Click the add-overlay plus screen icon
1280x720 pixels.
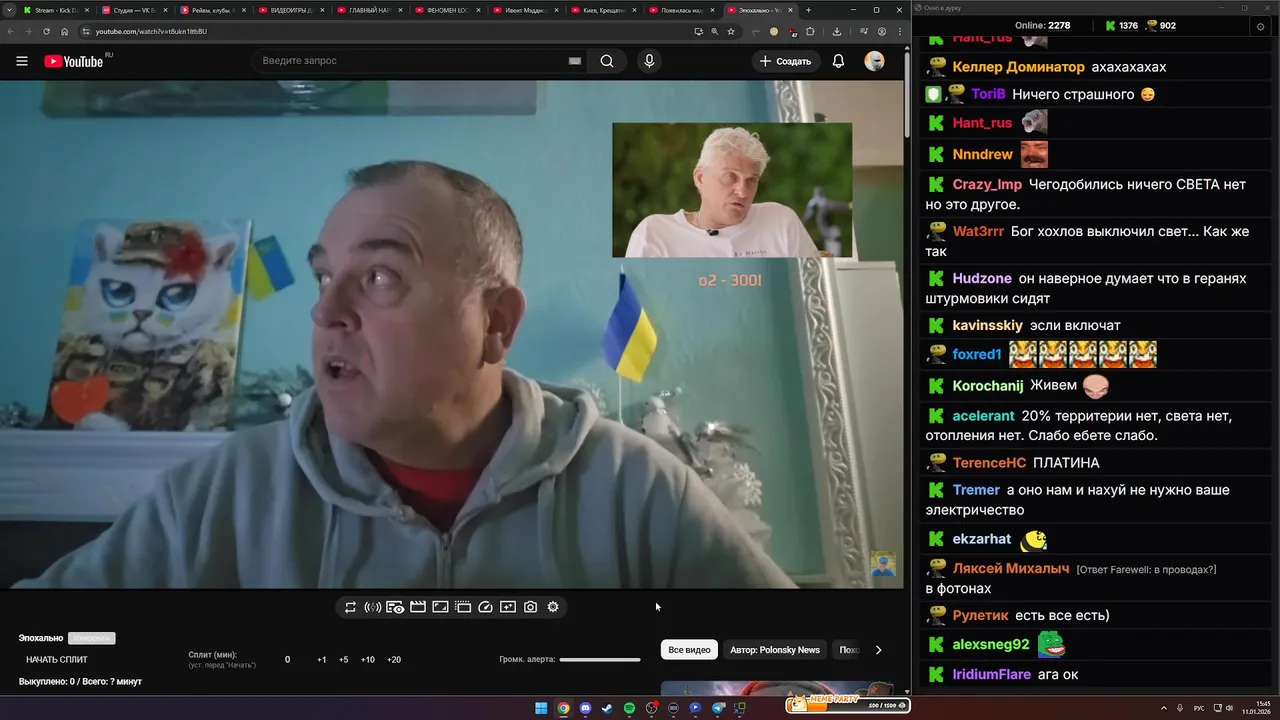pos(508,607)
